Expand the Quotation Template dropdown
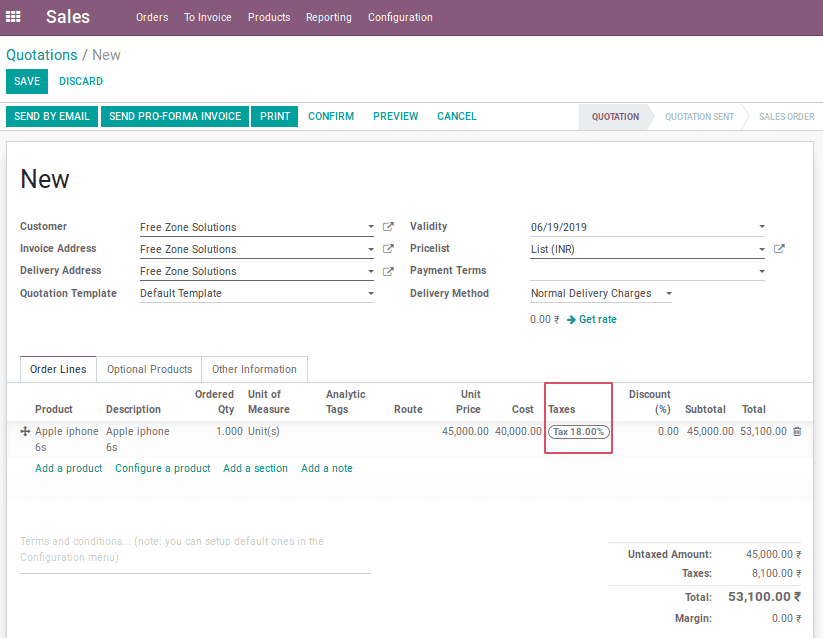The width and height of the screenshot is (823, 638). point(371,293)
